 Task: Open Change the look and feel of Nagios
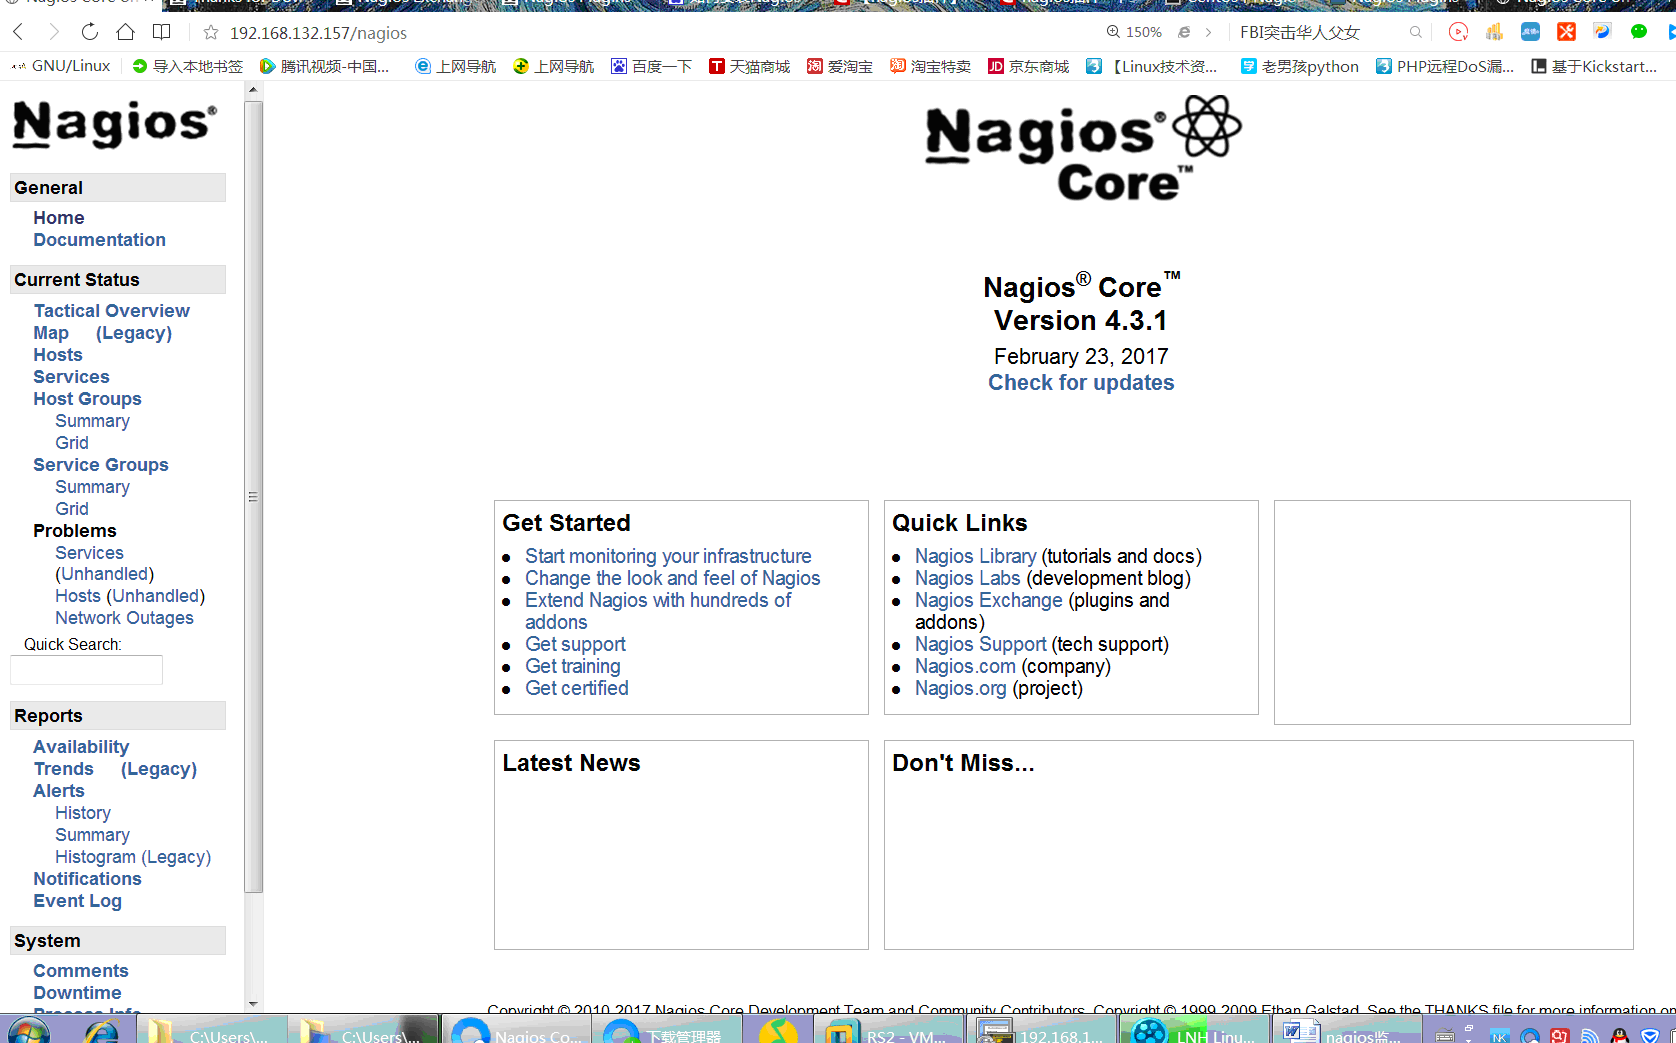click(672, 578)
